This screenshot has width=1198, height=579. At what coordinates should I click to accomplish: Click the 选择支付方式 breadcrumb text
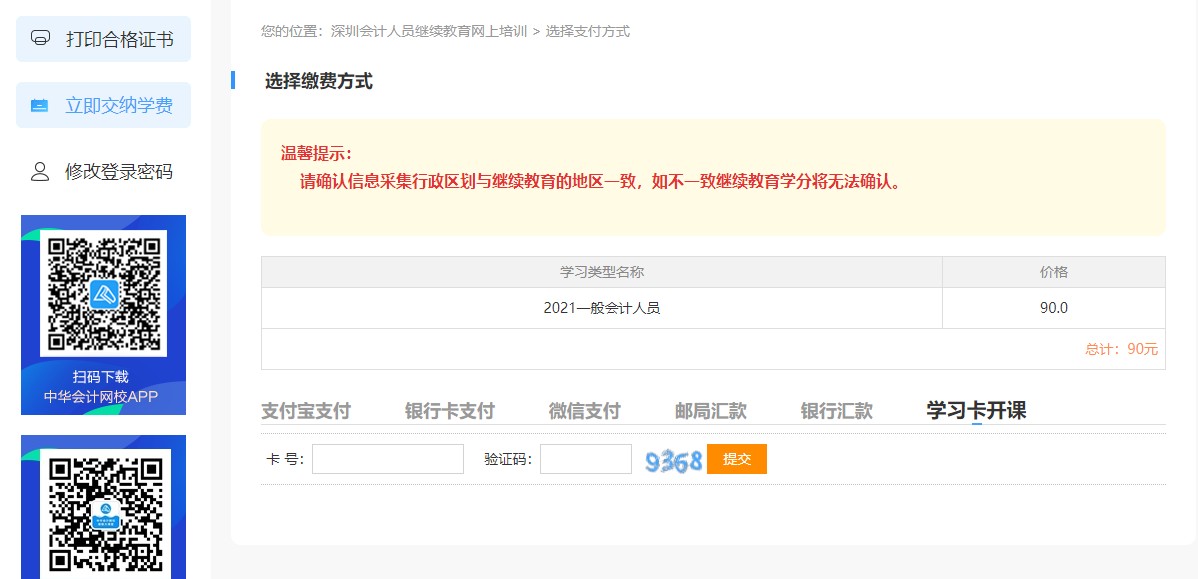point(588,31)
